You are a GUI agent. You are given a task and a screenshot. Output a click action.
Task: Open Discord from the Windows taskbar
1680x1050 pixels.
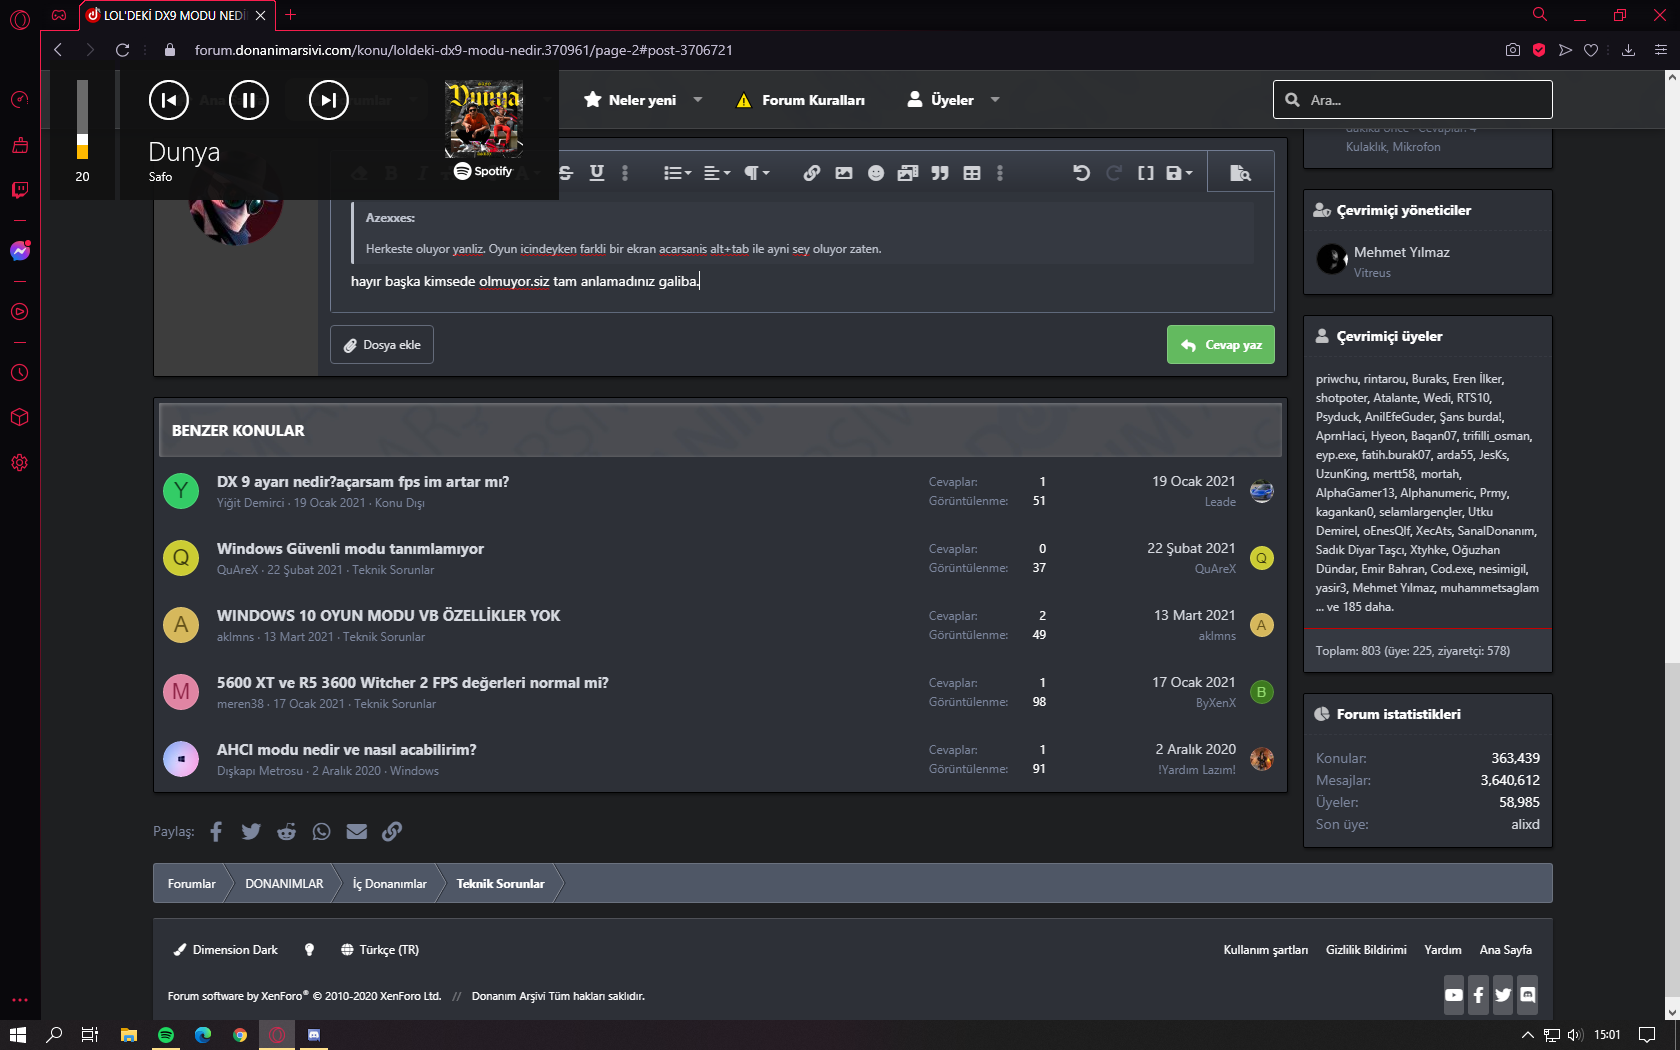[x=314, y=1035]
